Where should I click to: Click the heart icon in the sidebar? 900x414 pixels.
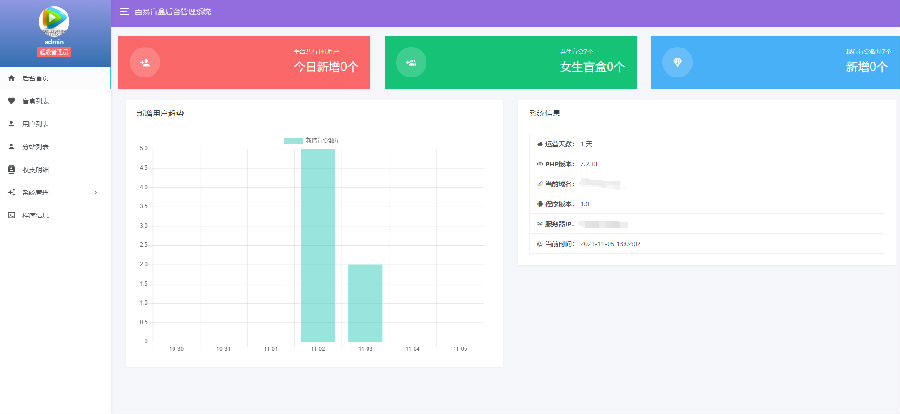(11, 100)
